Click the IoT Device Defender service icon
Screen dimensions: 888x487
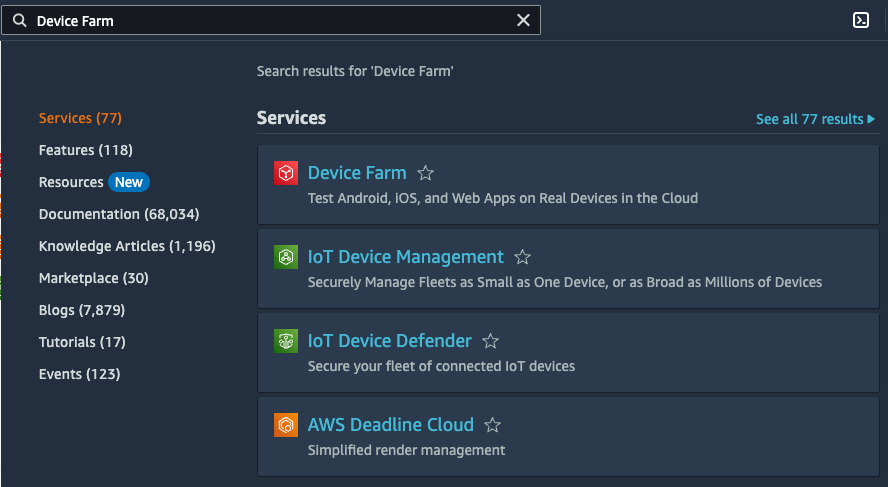click(286, 341)
